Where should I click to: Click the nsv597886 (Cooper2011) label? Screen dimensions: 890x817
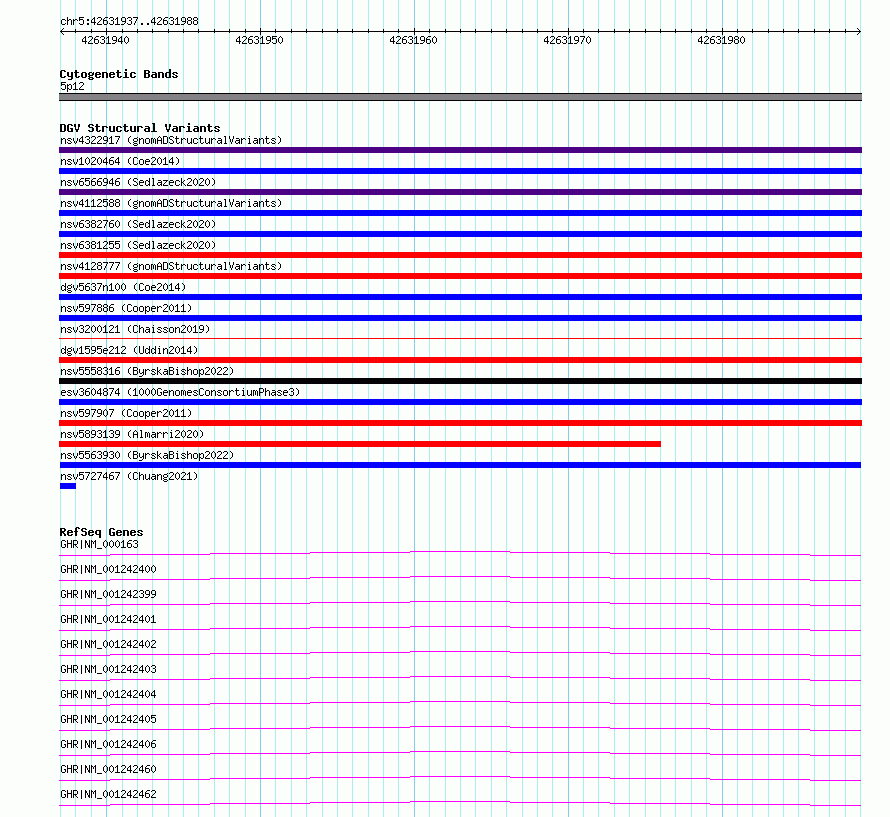tap(126, 308)
